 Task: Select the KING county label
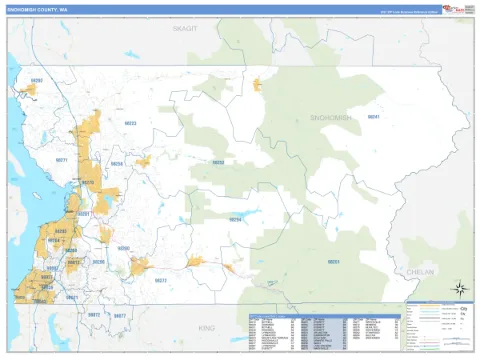[x=206, y=328]
